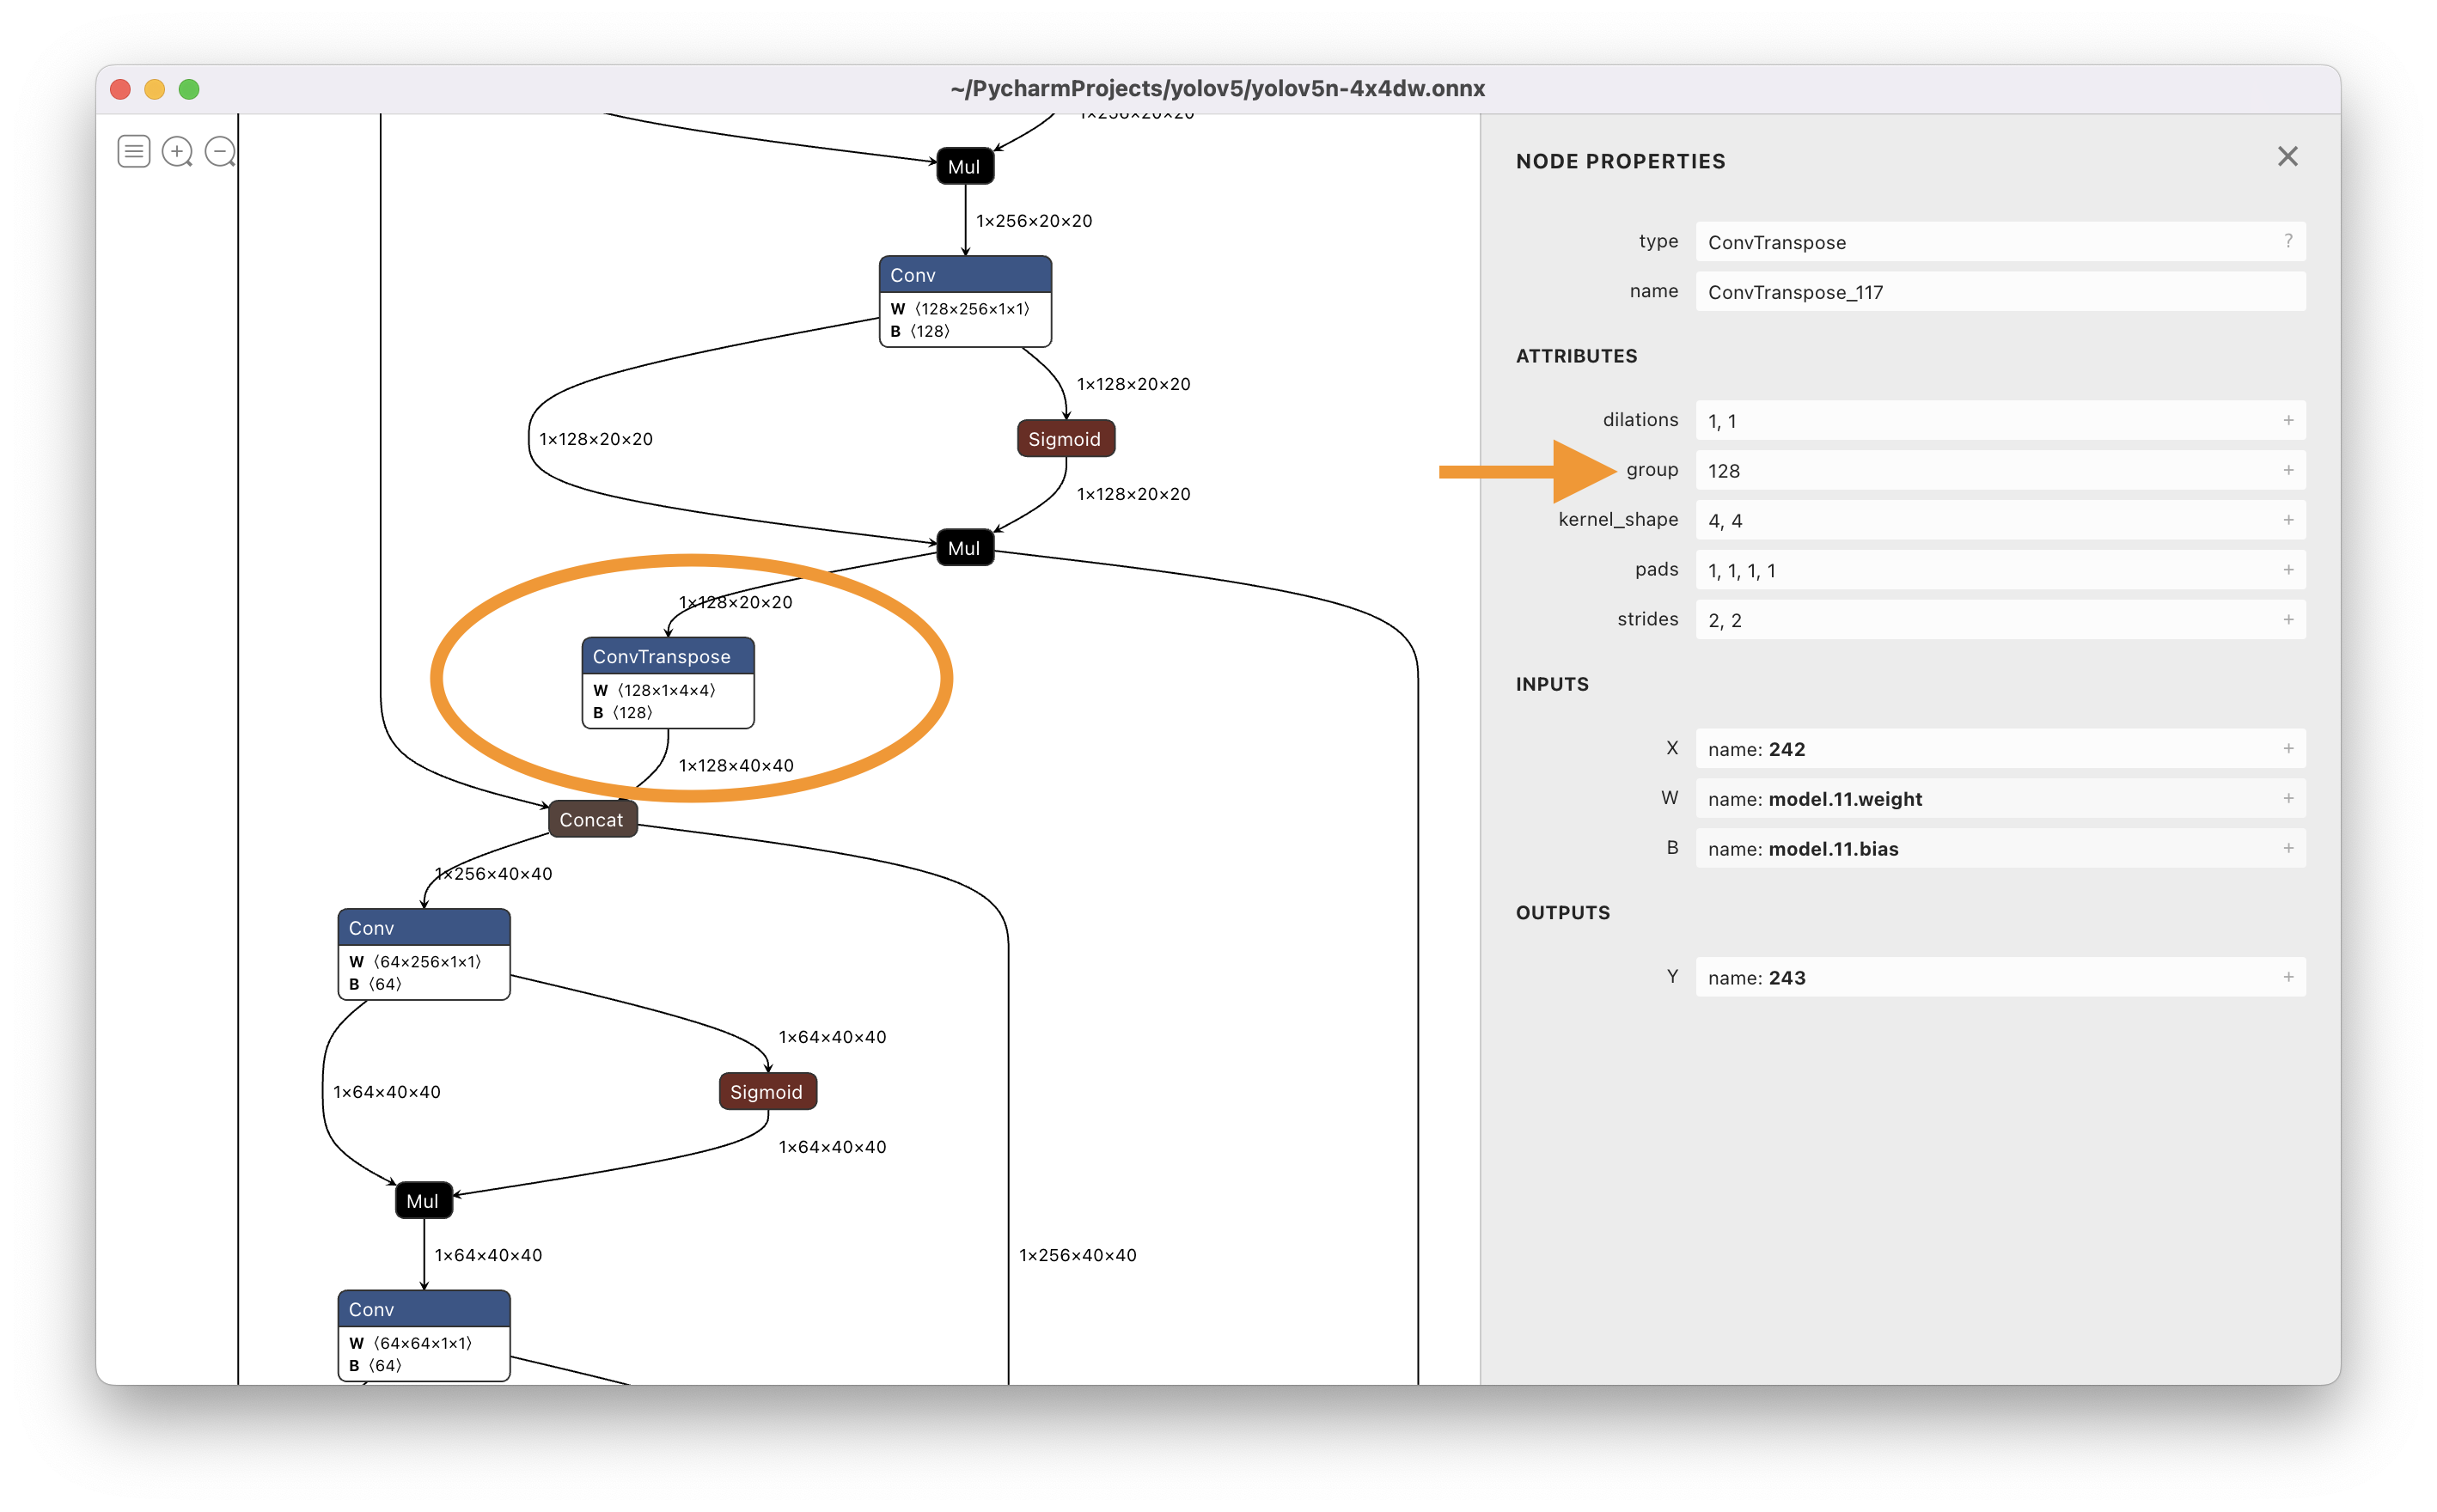Image resolution: width=2437 pixels, height=1512 pixels.
Task: Expand the strides attribute plus icon
Action: (2287, 620)
